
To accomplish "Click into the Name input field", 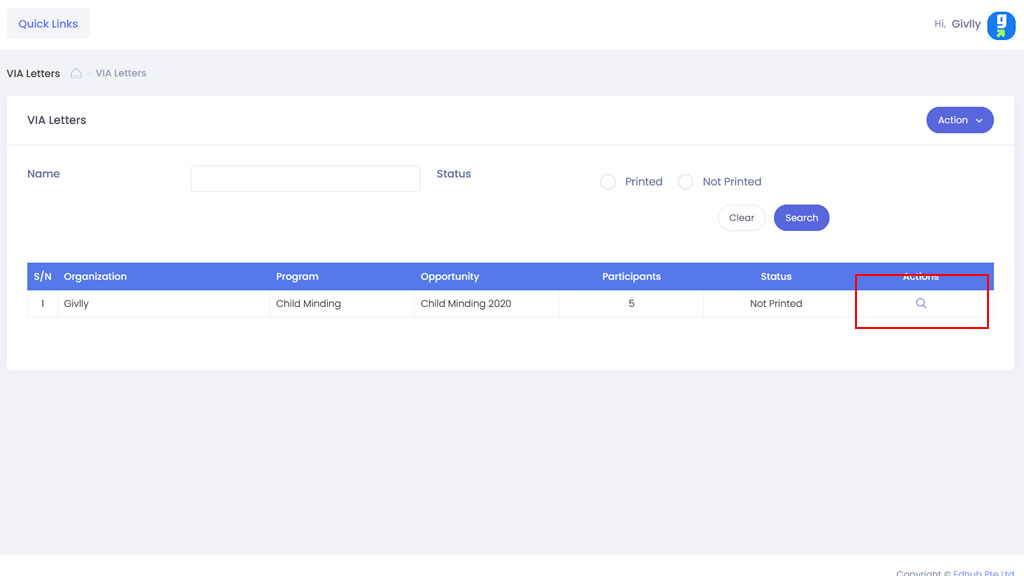I will [x=305, y=178].
